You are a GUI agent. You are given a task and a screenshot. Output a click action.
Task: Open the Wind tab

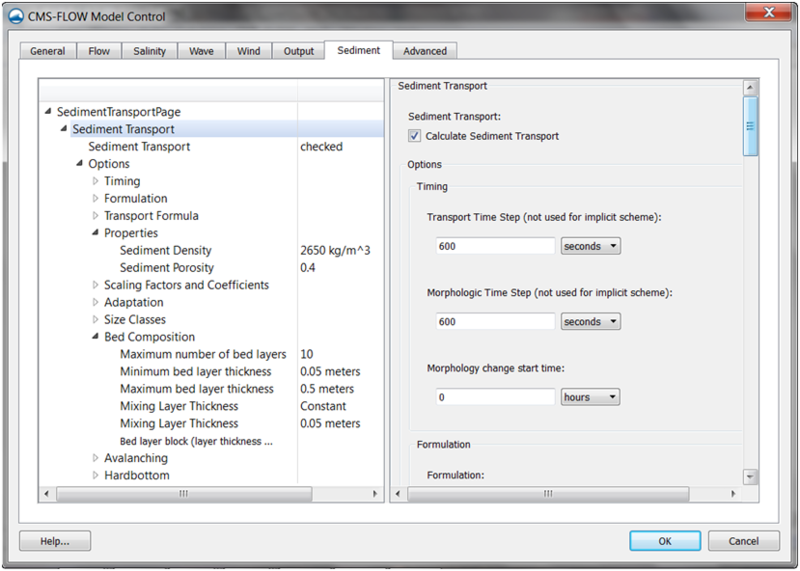(x=248, y=51)
